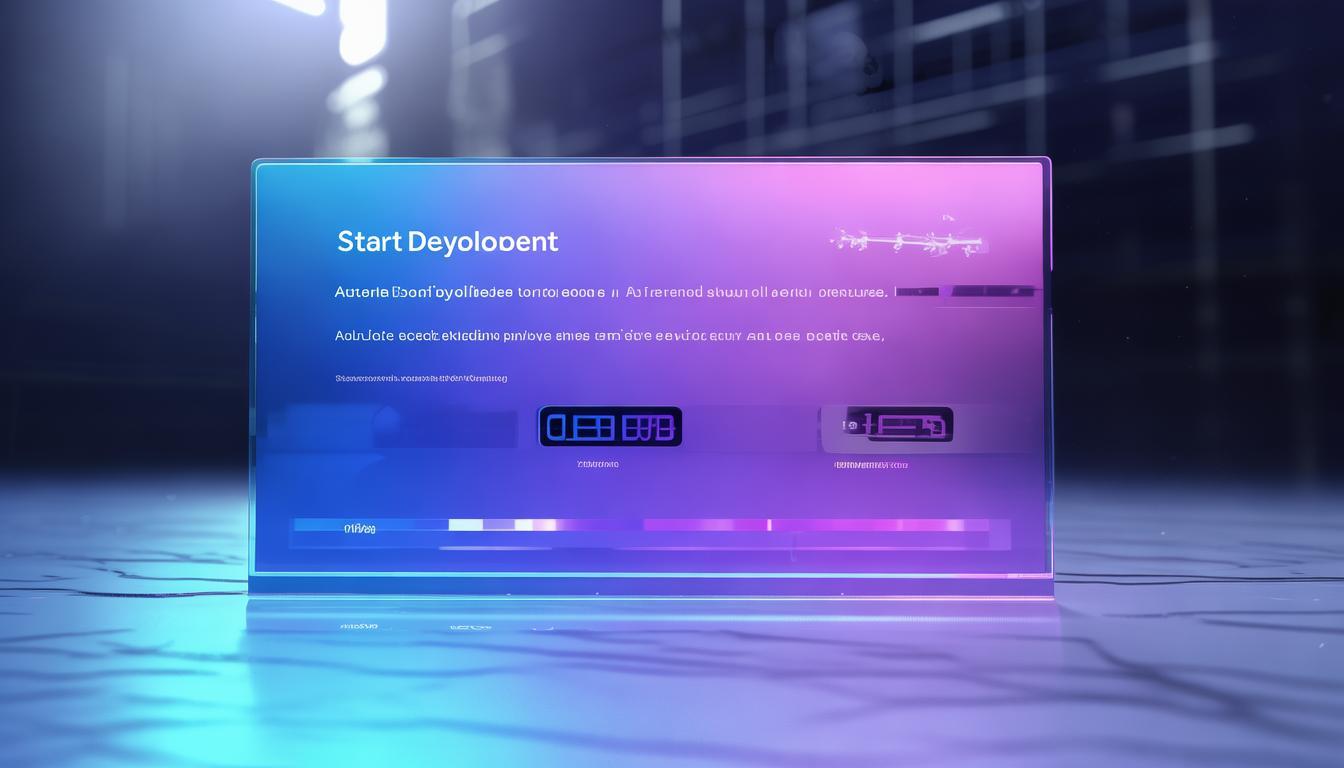Click the percentage label on the progress bar
This screenshot has height=768, width=1344.
point(359,527)
